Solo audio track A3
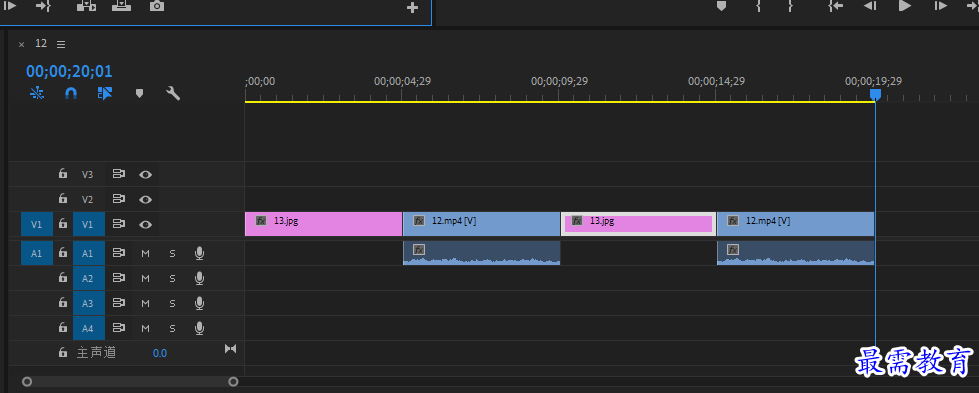This screenshot has width=979, height=393. (x=172, y=303)
